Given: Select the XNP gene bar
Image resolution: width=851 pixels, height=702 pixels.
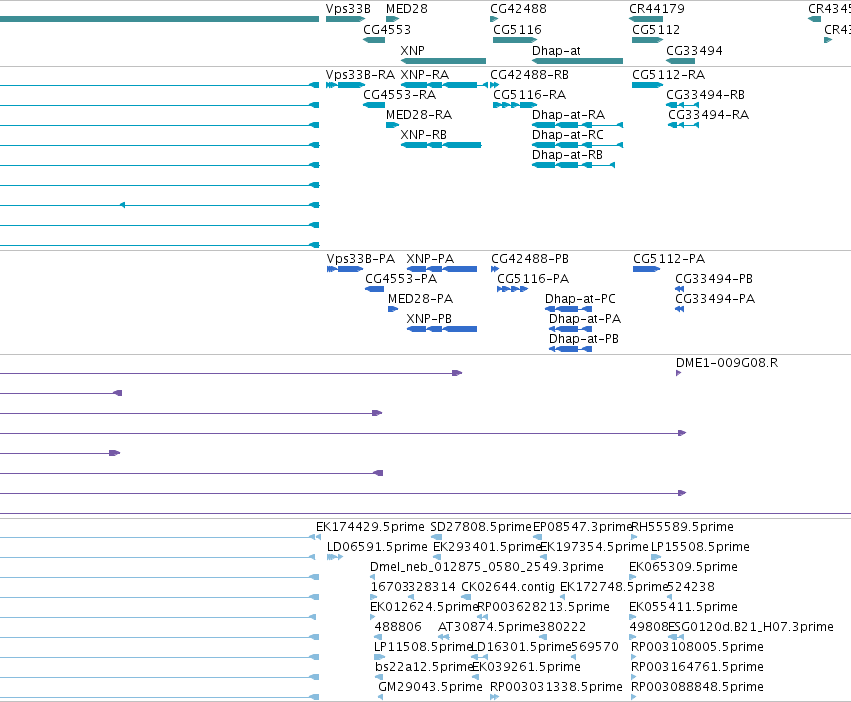Looking at the screenshot, I should click(x=443, y=61).
